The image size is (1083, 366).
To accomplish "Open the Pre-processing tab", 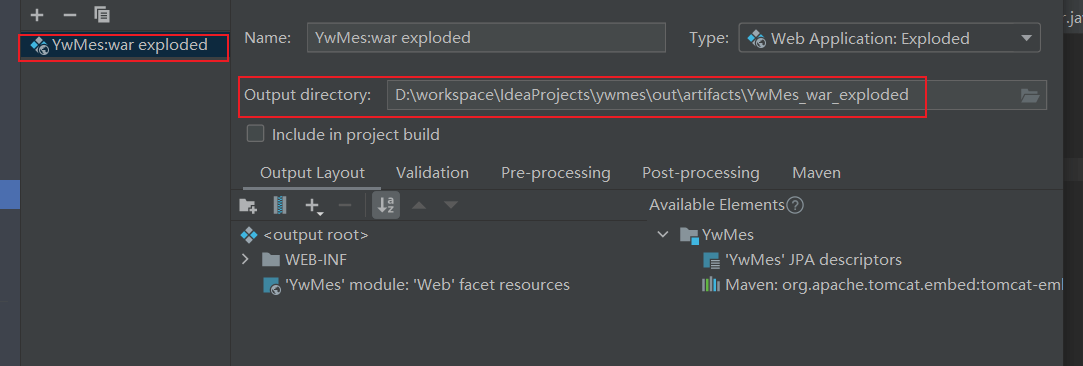I will (x=555, y=173).
